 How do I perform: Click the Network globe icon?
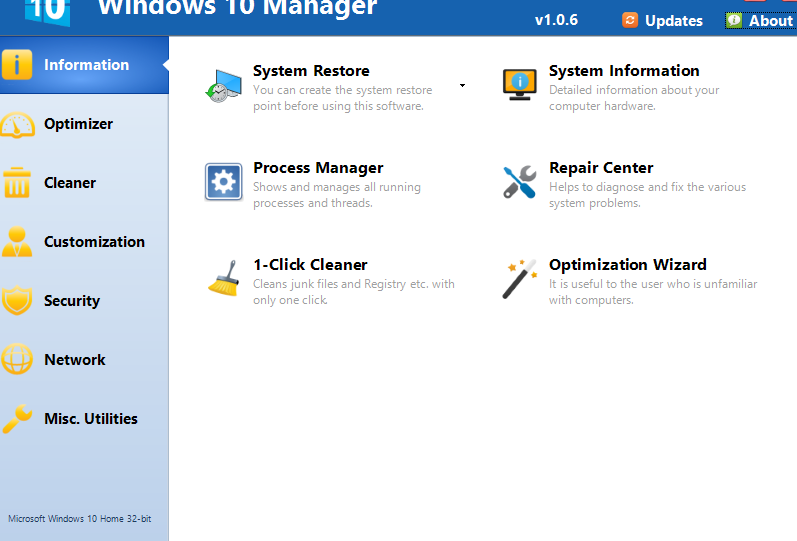(18, 360)
